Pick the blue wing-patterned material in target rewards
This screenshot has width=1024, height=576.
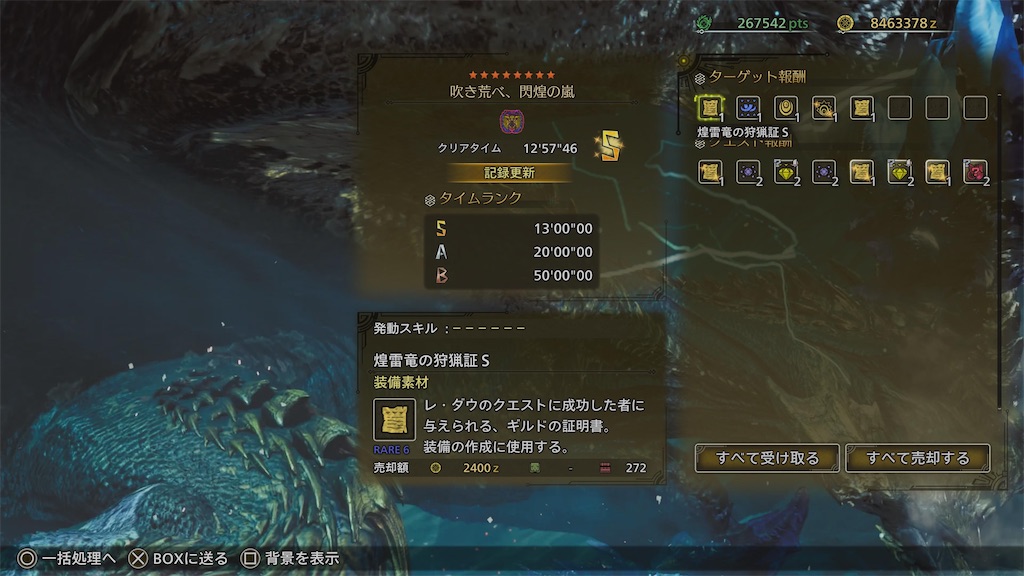(748, 108)
